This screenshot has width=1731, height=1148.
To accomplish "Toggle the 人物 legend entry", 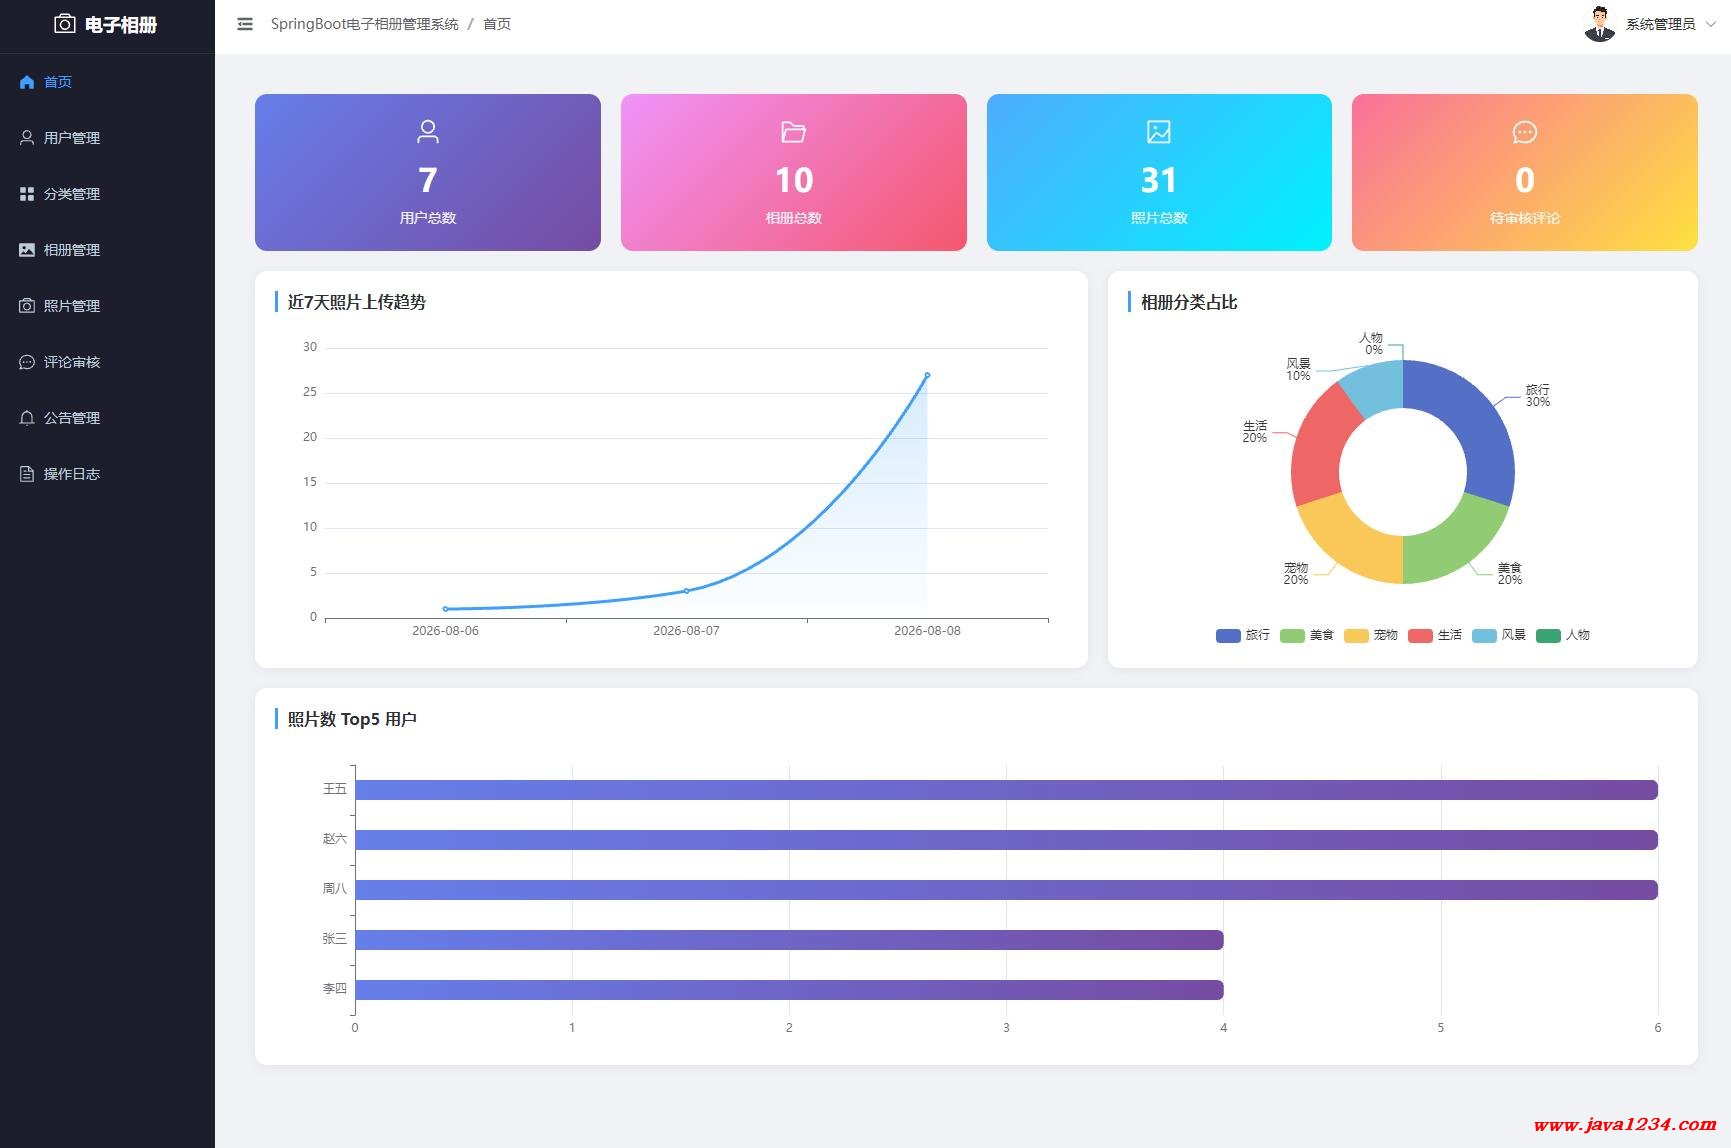I will tap(1563, 635).
